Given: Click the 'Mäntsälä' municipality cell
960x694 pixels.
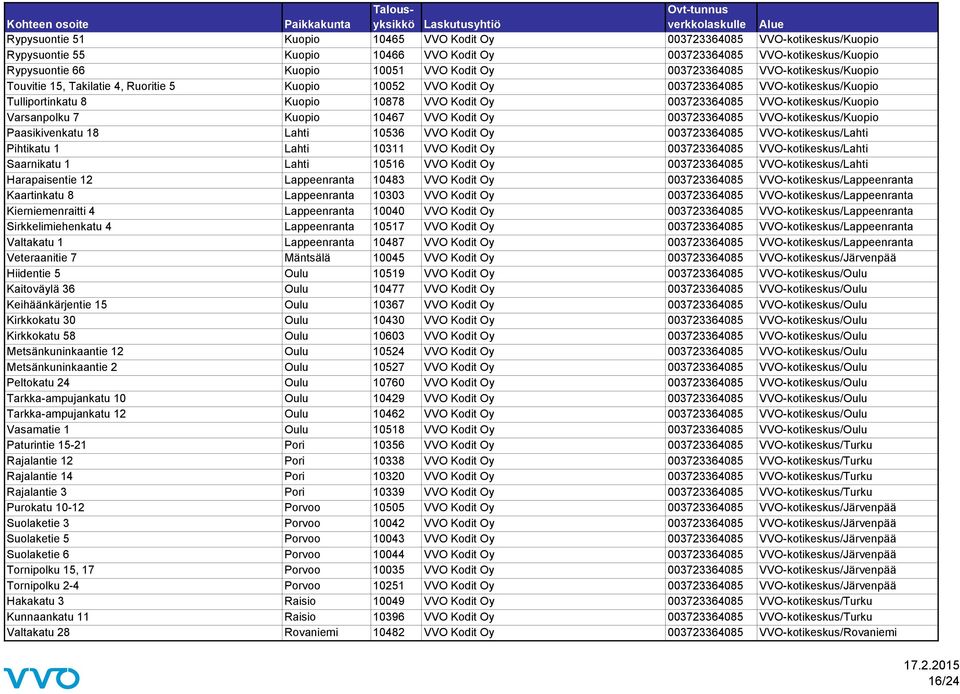Looking at the screenshot, I should point(307,258).
